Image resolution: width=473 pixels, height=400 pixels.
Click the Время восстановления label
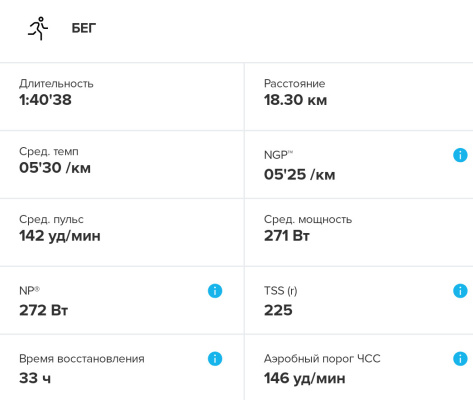(82, 359)
